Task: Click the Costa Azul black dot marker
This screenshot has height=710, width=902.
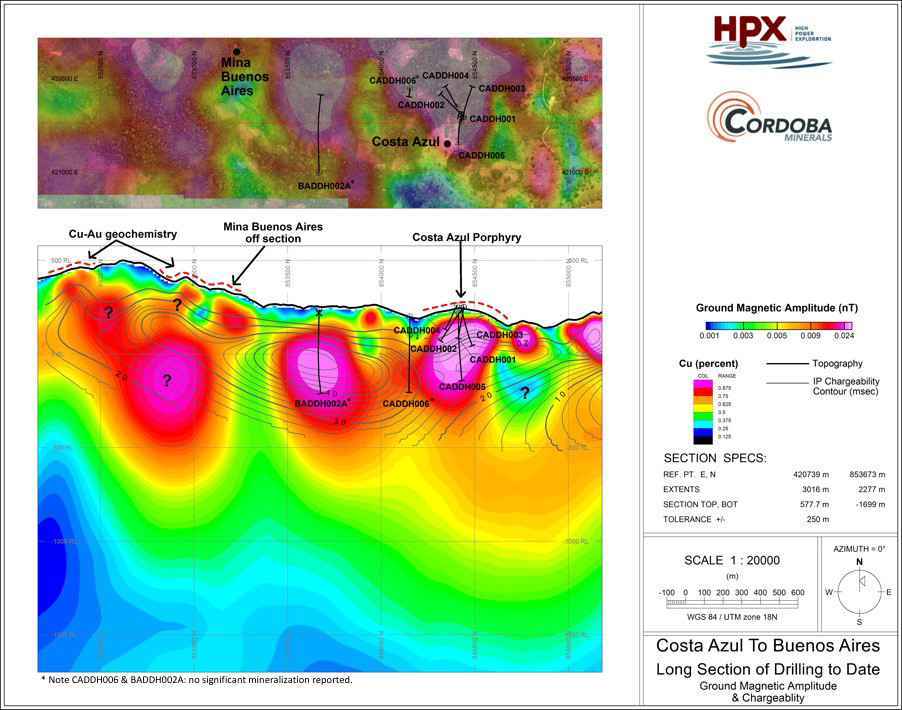Action: click(448, 144)
